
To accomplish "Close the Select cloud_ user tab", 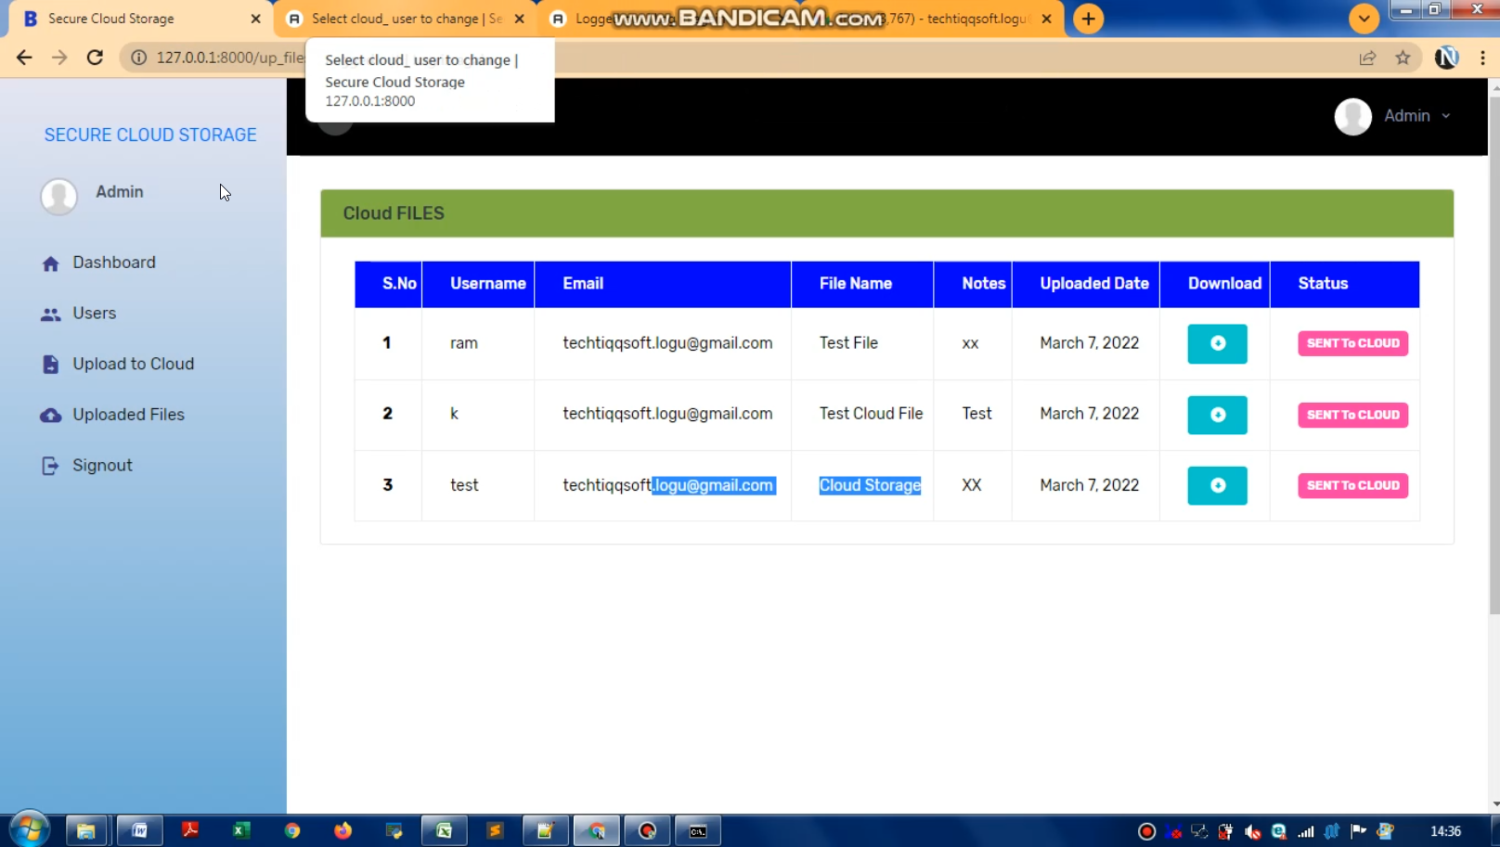I will [519, 19].
